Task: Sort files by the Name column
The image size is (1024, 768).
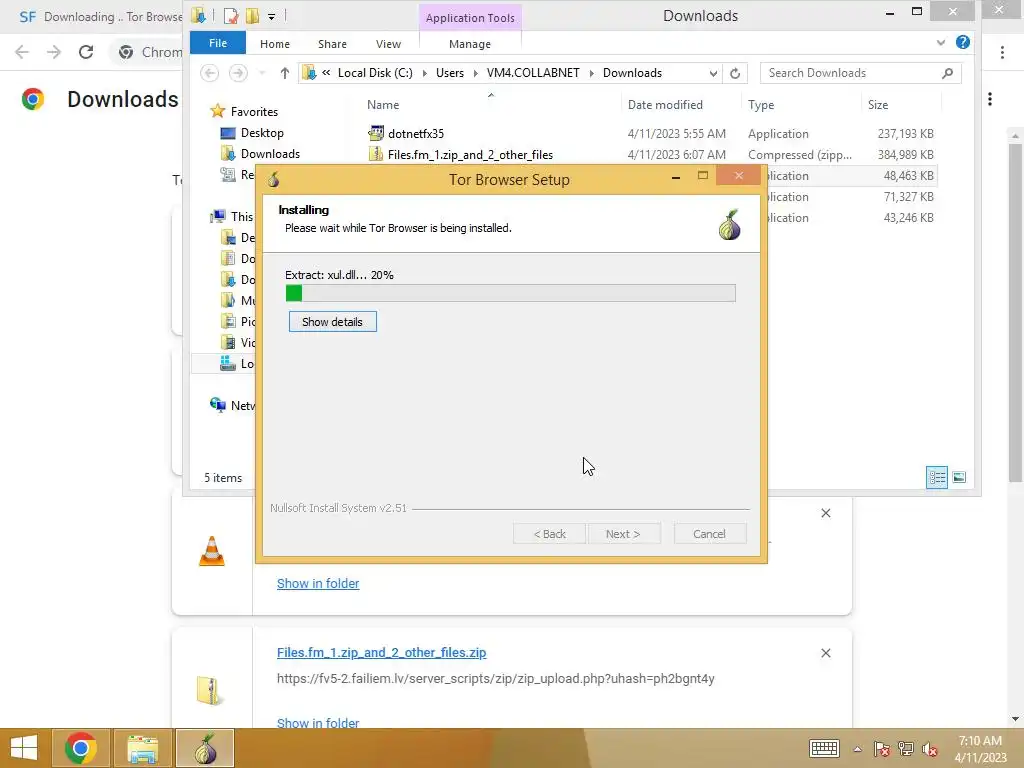Action: tap(383, 104)
